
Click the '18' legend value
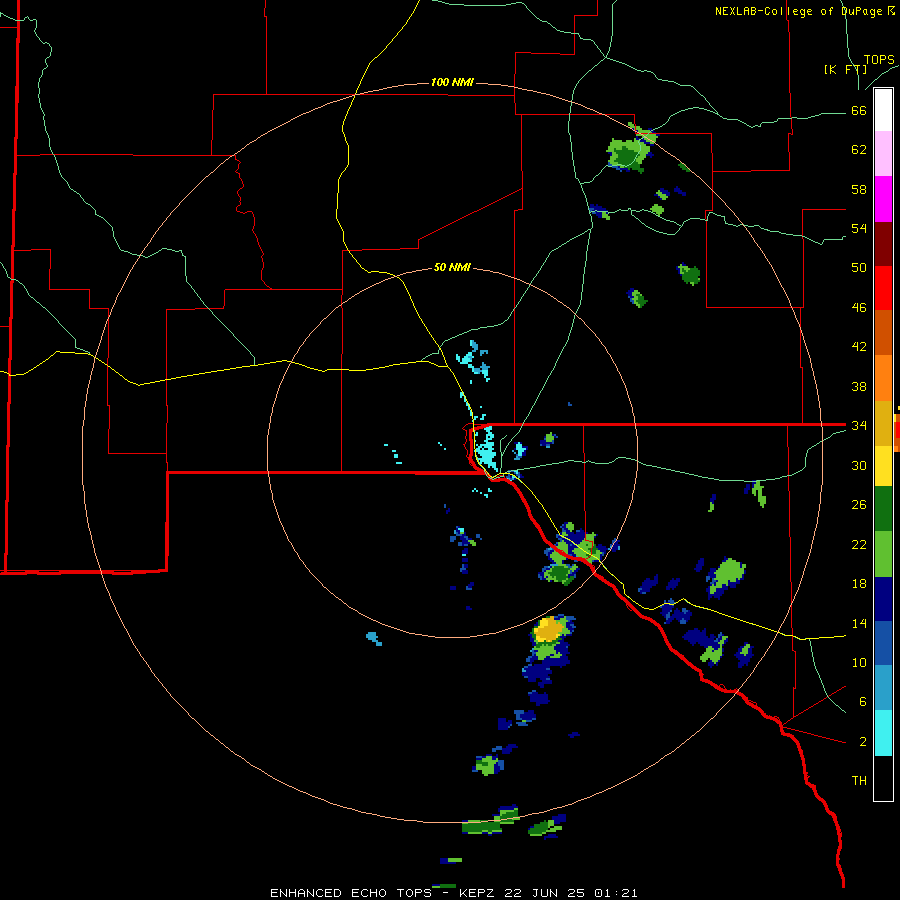(859, 584)
